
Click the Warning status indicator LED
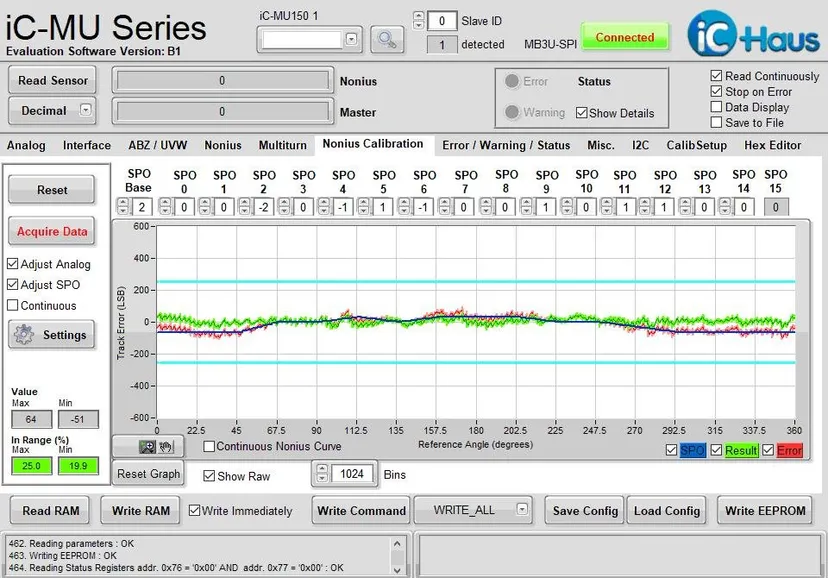point(511,112)
